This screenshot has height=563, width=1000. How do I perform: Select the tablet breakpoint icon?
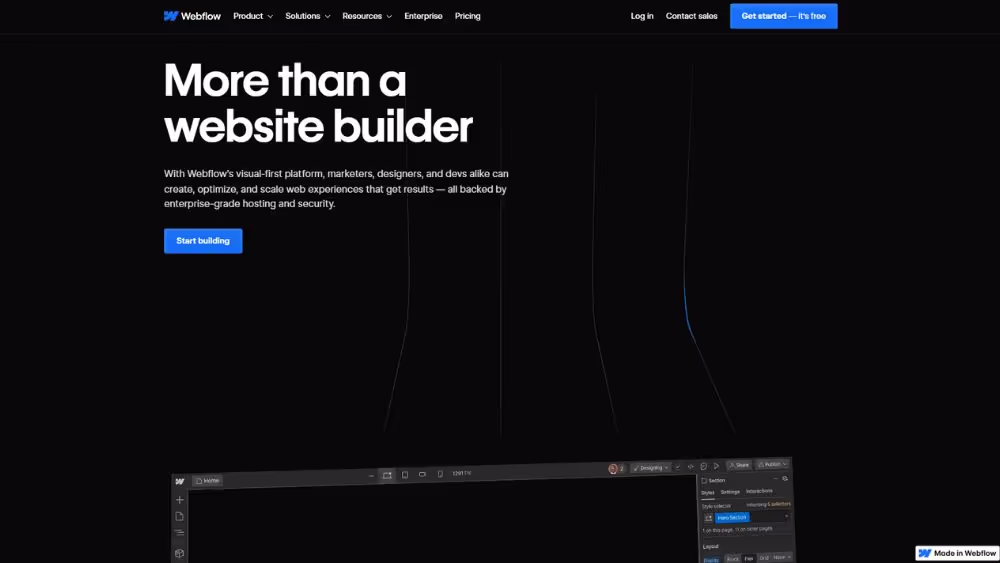405,474
